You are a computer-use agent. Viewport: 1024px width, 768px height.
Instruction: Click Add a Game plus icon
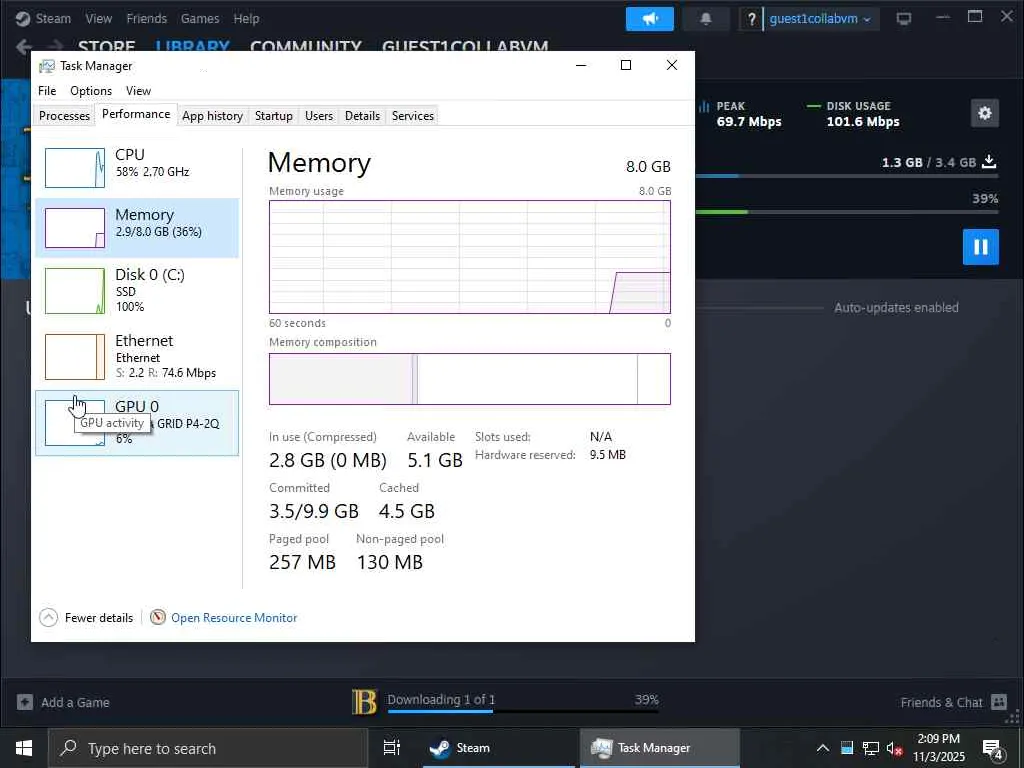(25, 702)
